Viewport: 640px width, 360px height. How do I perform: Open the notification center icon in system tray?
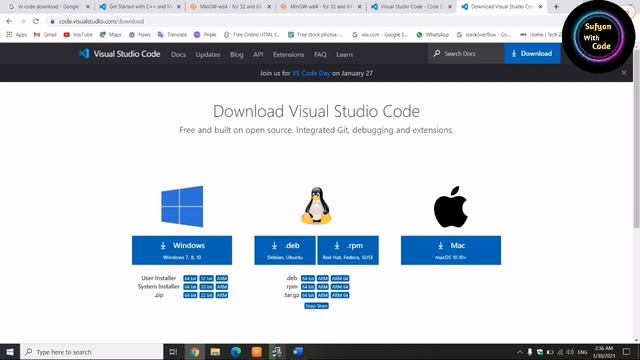pyautogui.click(x=627, y=352)
